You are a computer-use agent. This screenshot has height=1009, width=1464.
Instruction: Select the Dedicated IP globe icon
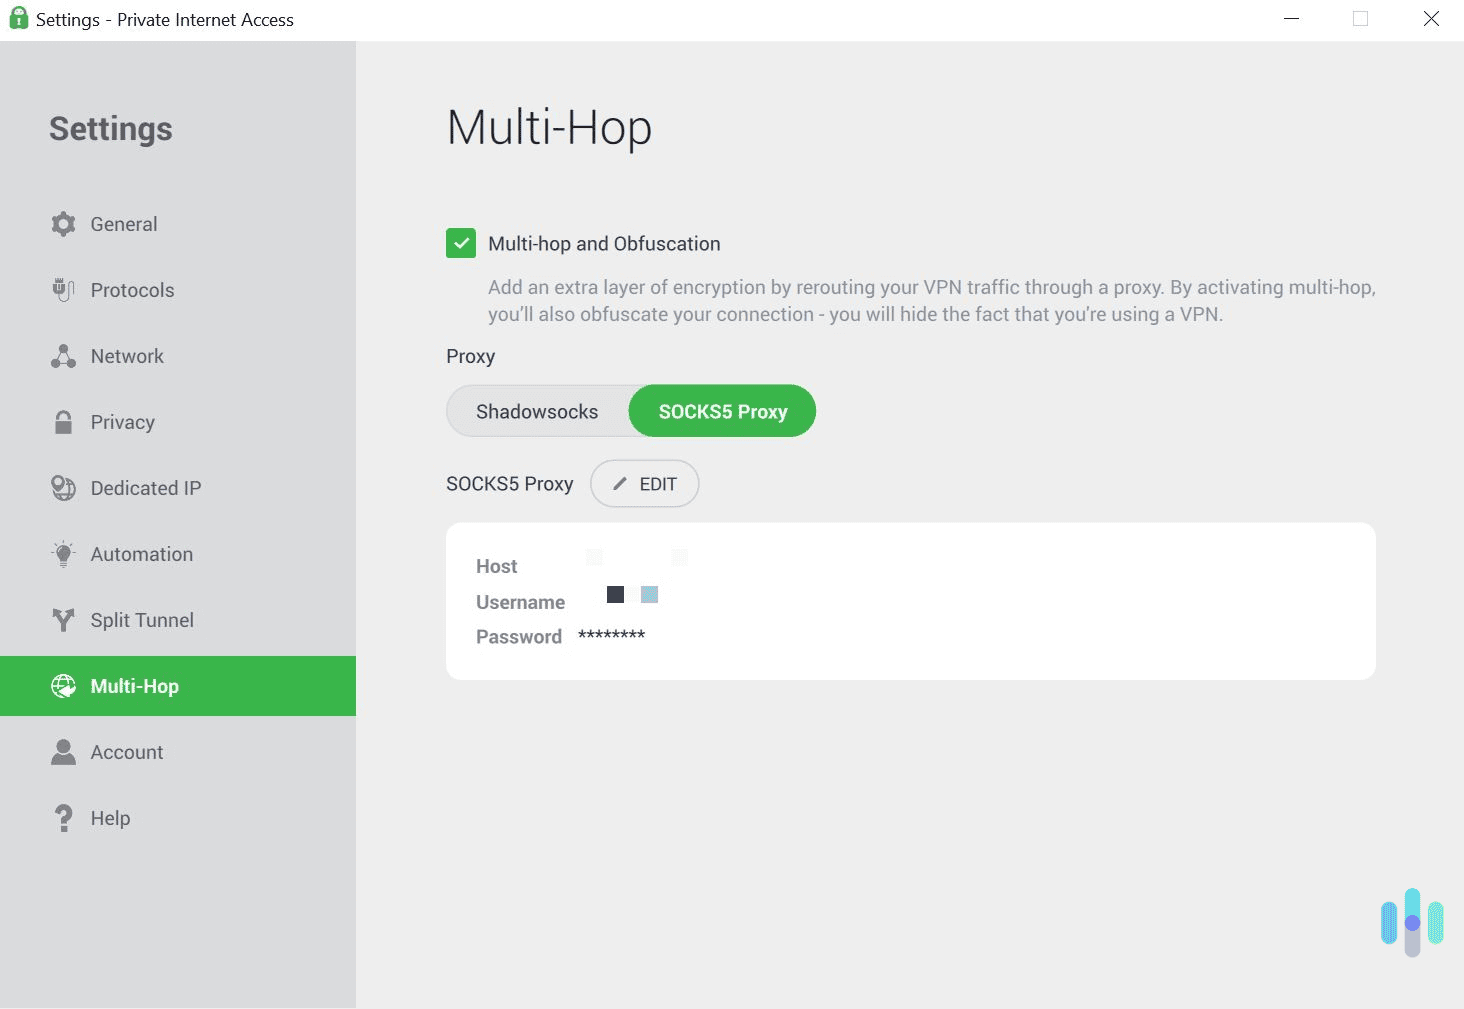tap(63, 488)
